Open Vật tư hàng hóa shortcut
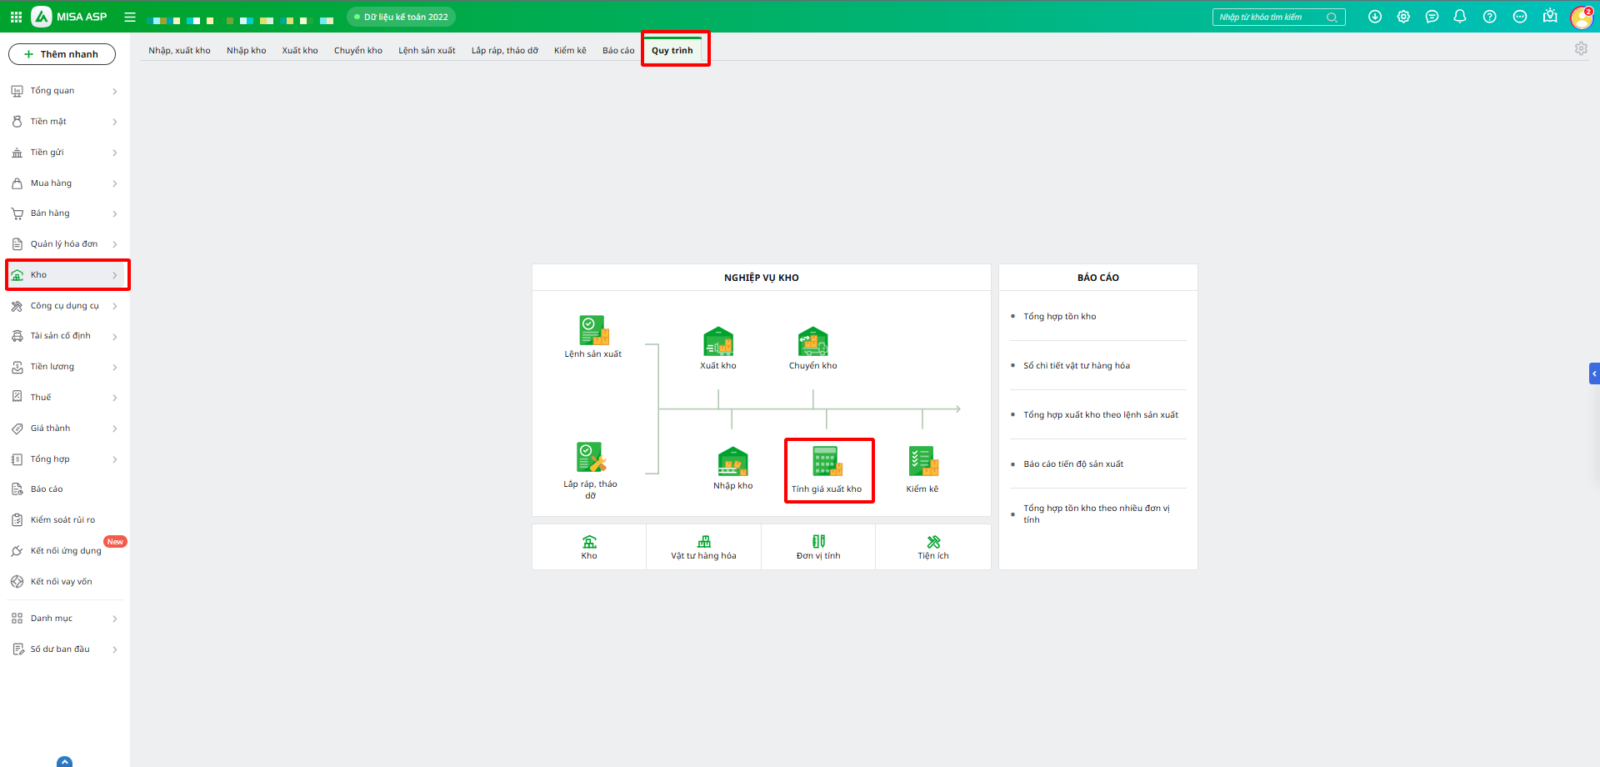The height and width of the screenshot is (767, 1600). (703, 547)
